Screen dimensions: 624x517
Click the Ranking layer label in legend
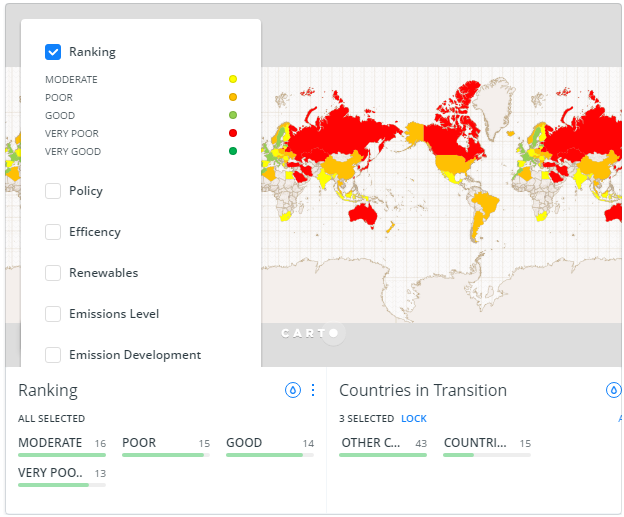point(92,52)
